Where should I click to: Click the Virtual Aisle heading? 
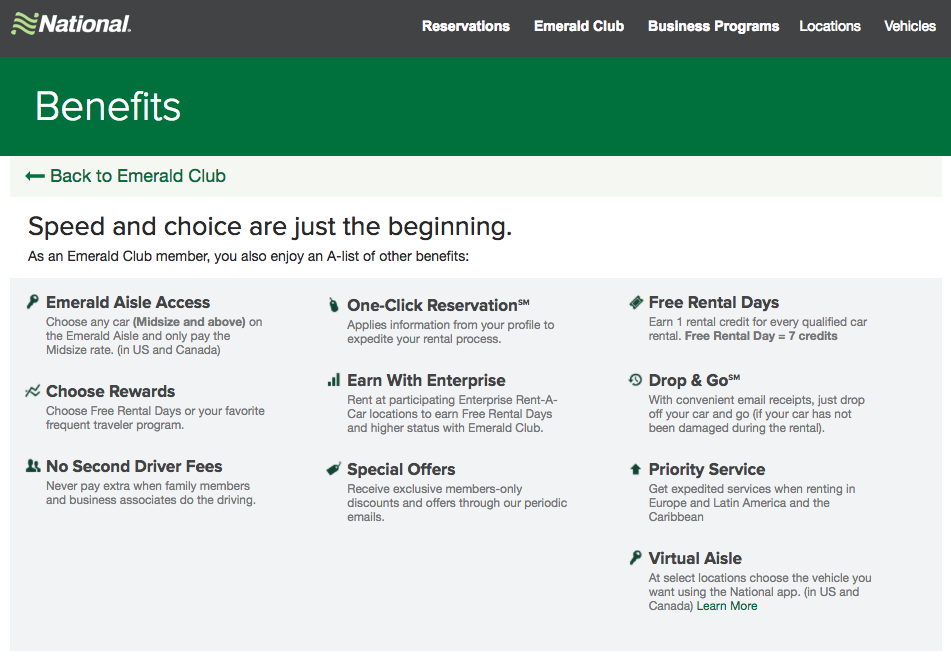point(695,558)
